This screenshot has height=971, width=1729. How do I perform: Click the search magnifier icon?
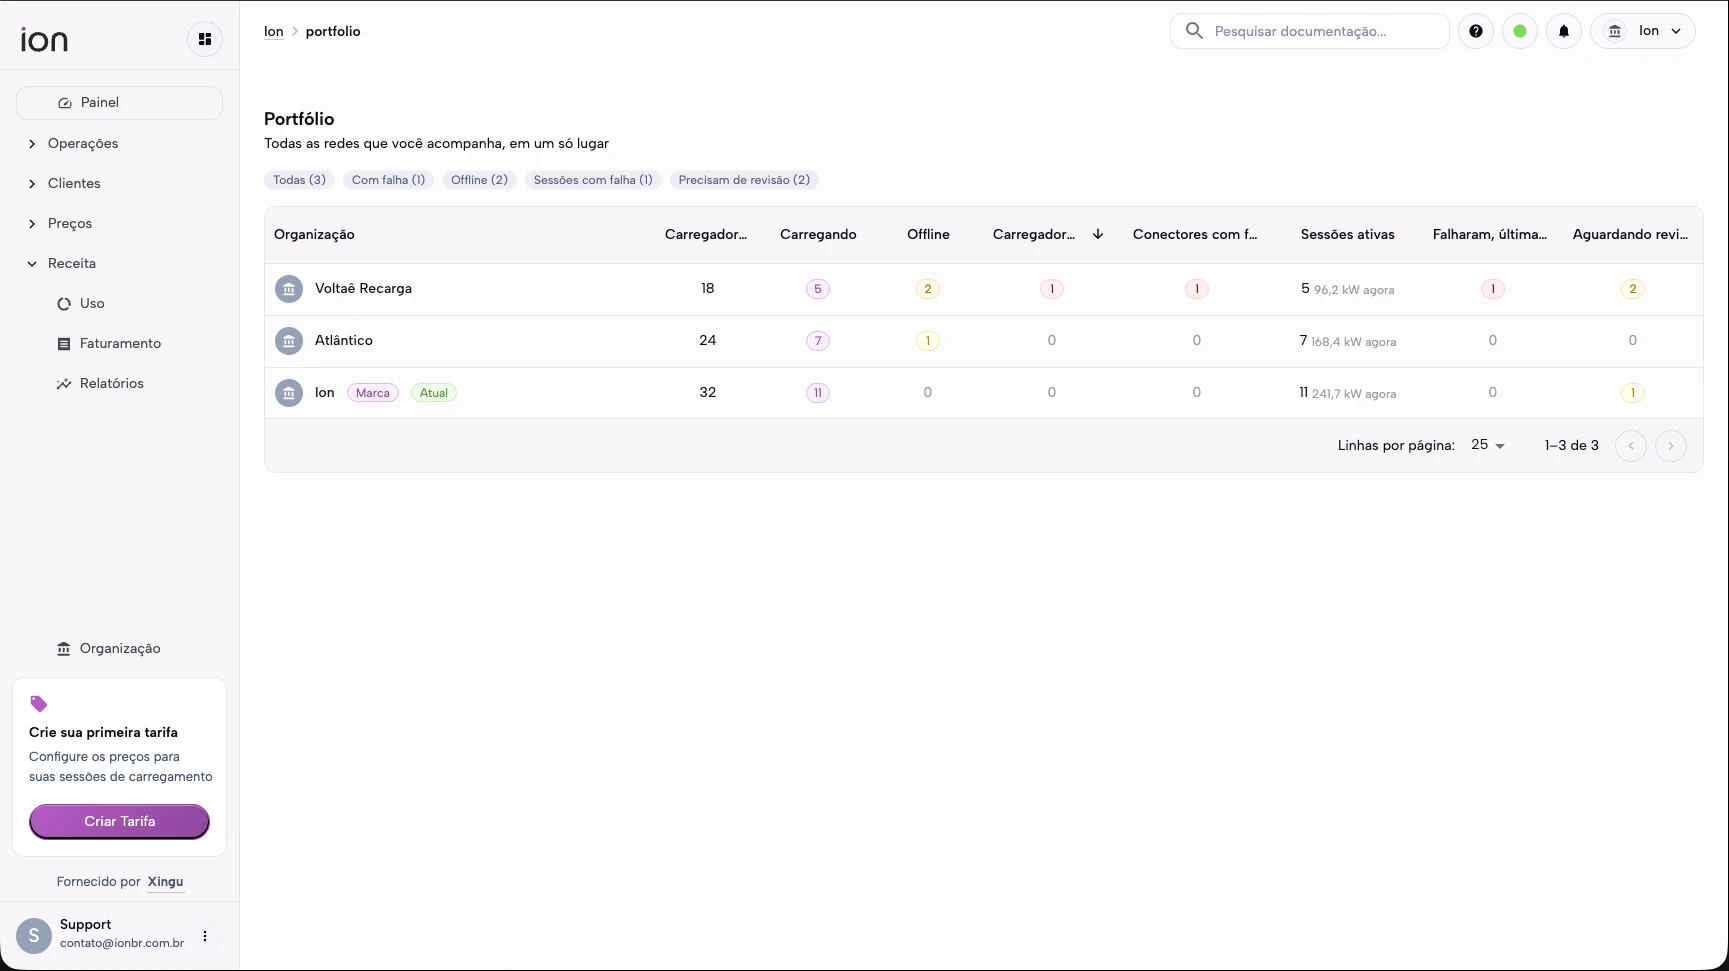tap(1194, 31)
